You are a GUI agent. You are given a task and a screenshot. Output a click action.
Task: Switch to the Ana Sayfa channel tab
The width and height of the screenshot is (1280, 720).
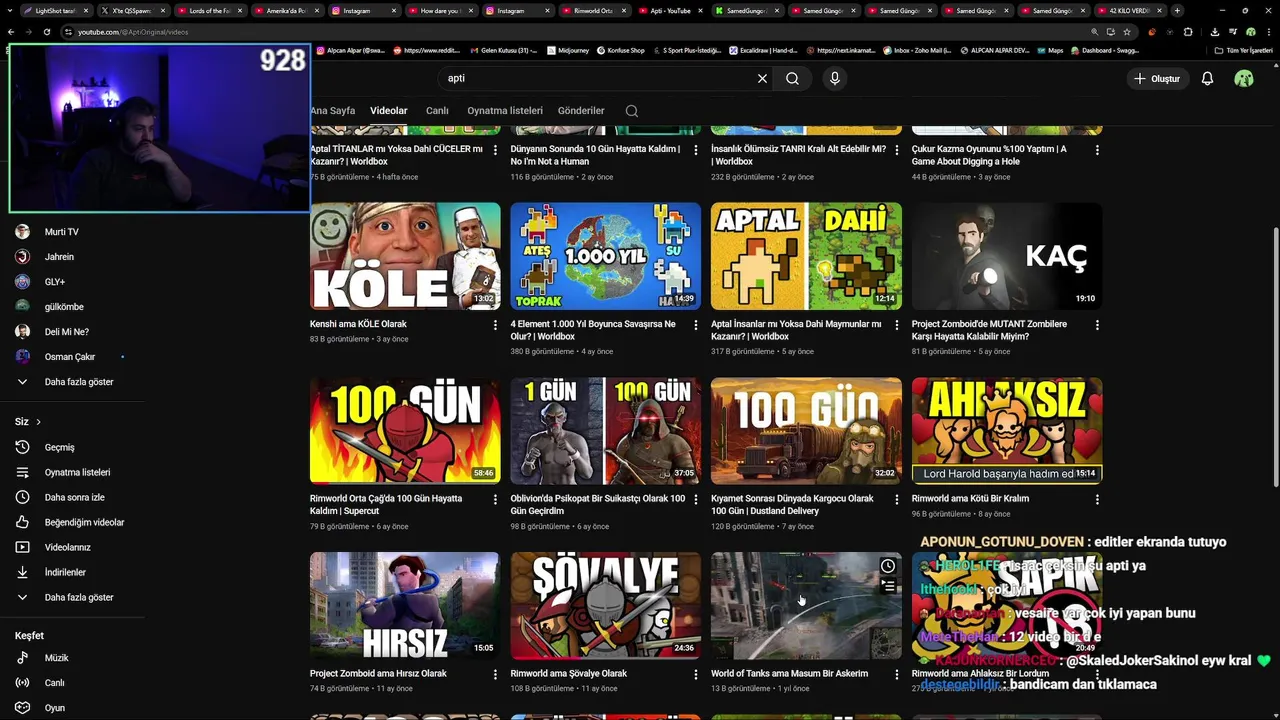tap(333, 111)
